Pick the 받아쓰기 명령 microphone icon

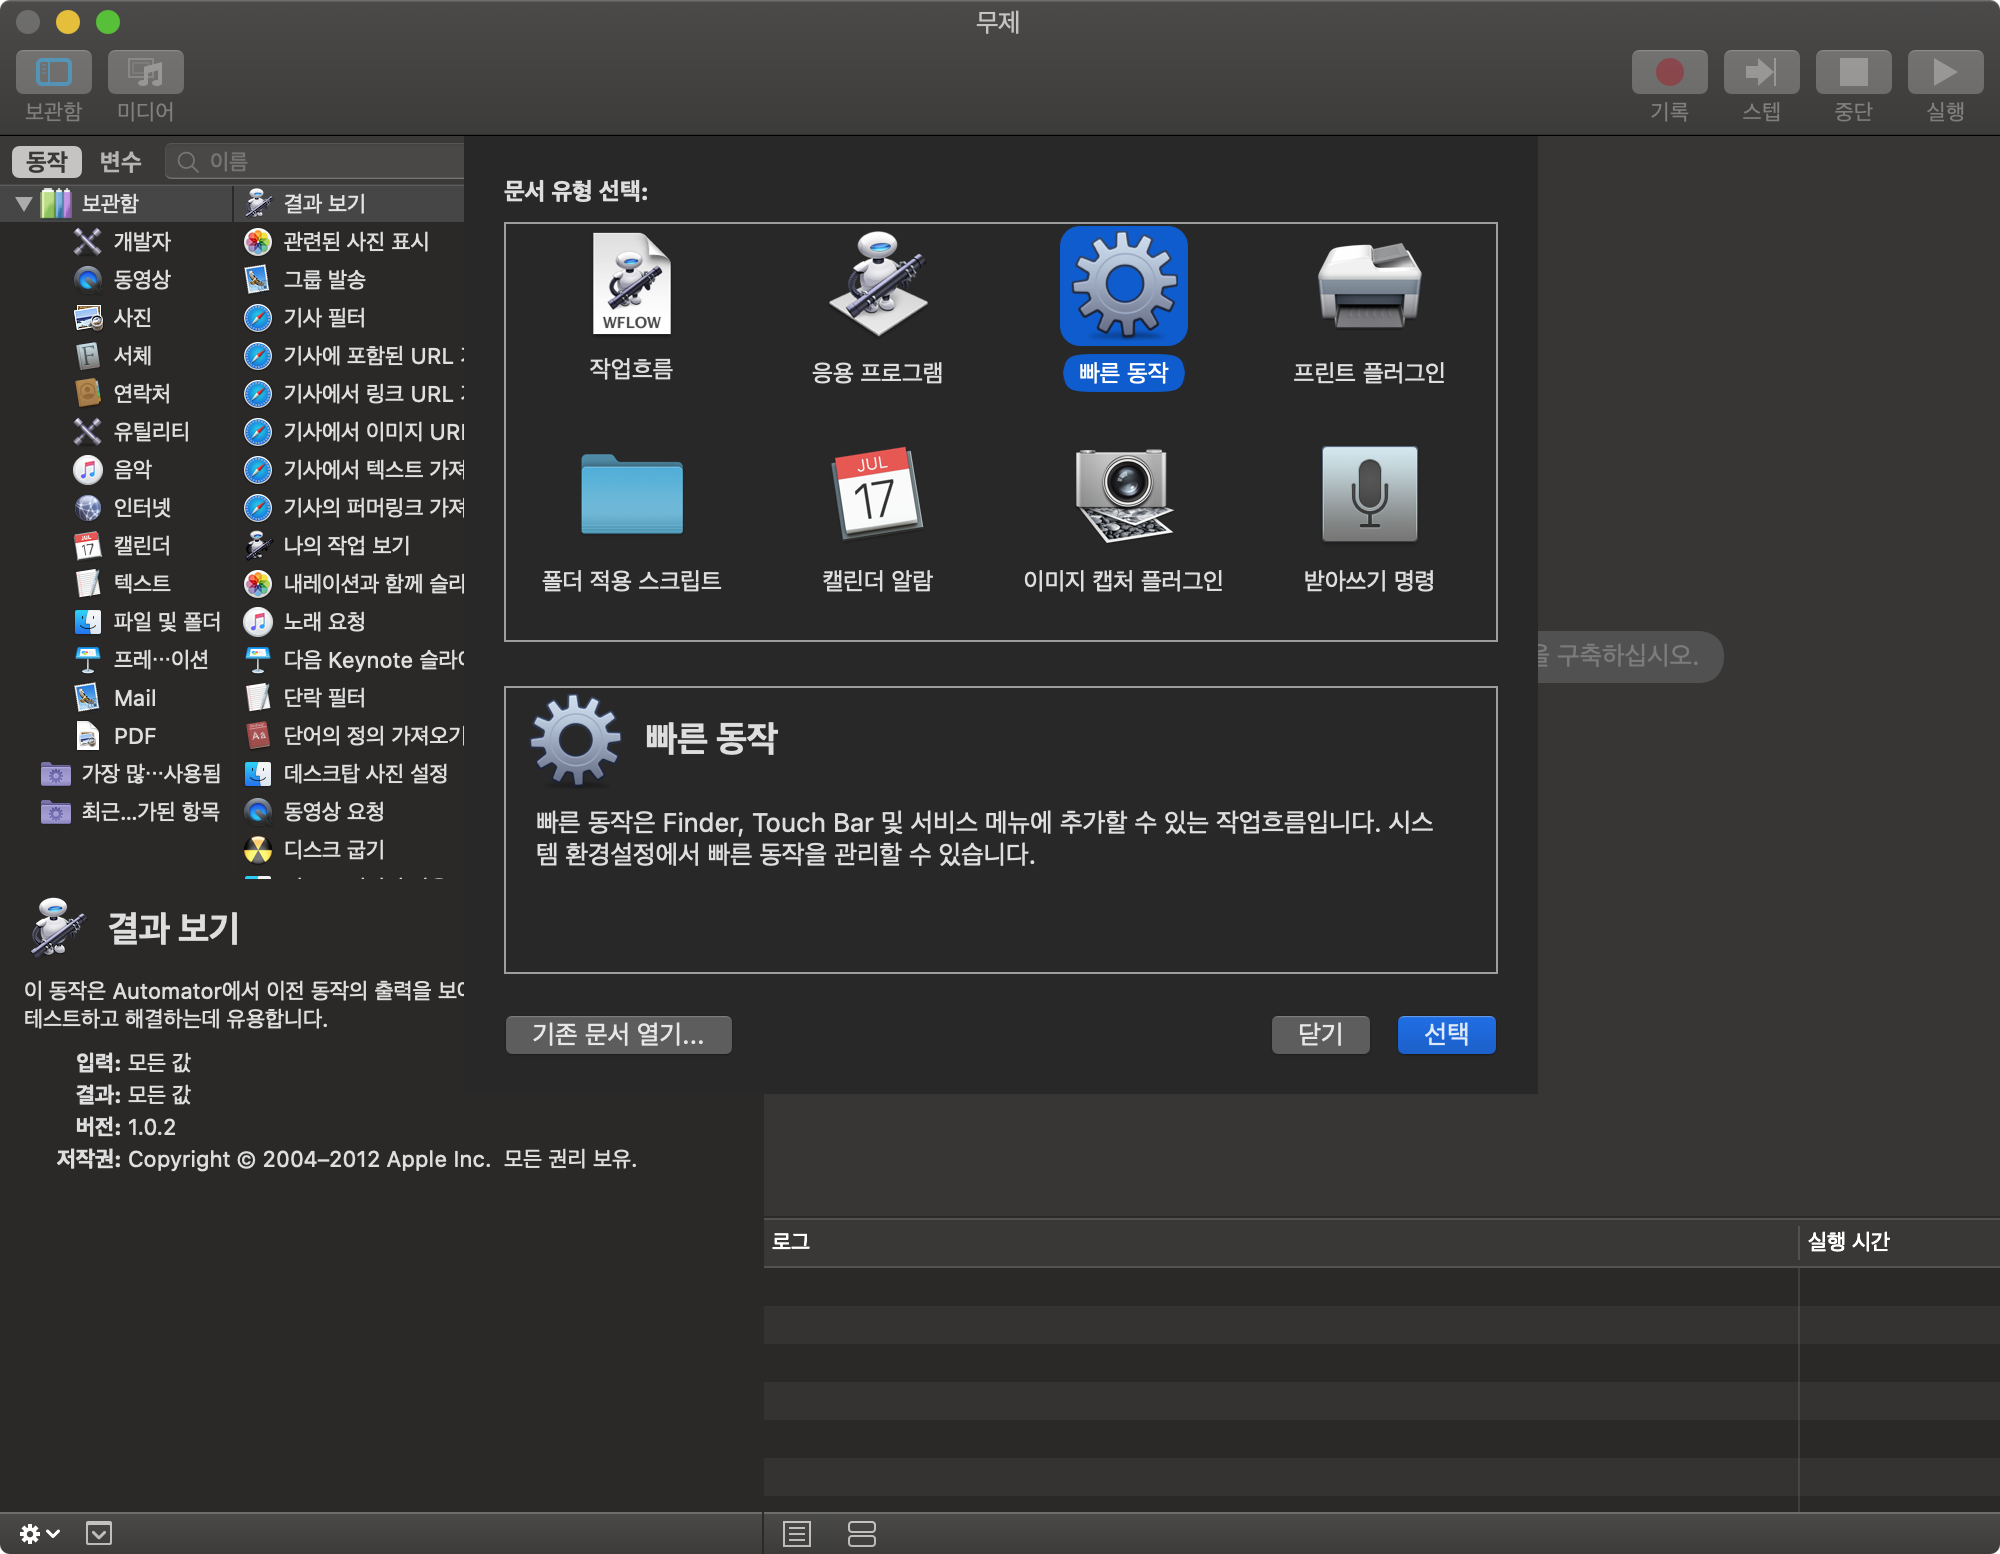click(1368, 494)
